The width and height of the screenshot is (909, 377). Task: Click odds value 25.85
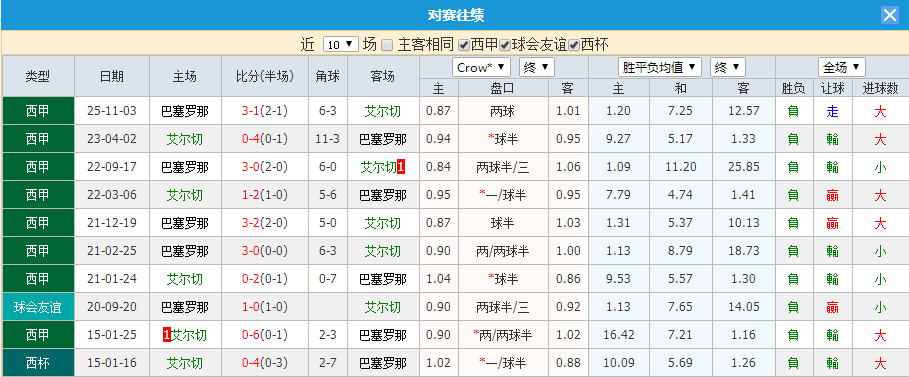(744, 167)
